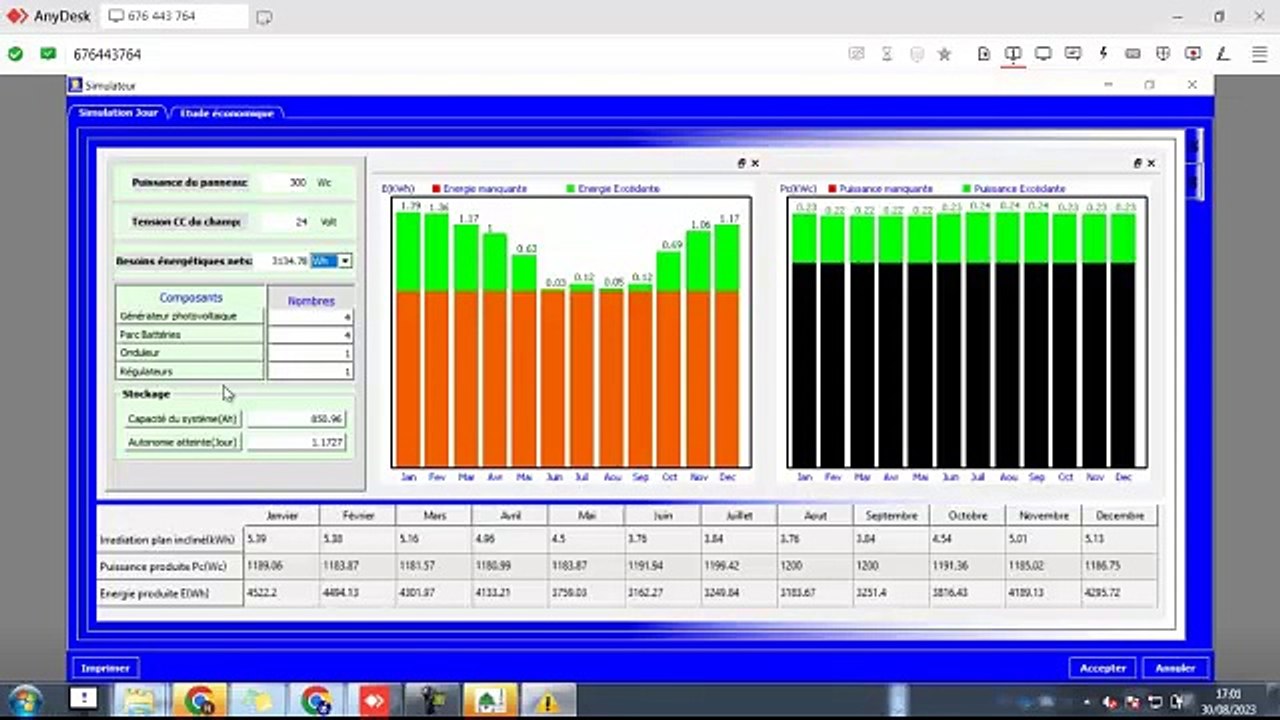
Task: Click the red Energie manquante legend swatch
Action: coord(436,189)
